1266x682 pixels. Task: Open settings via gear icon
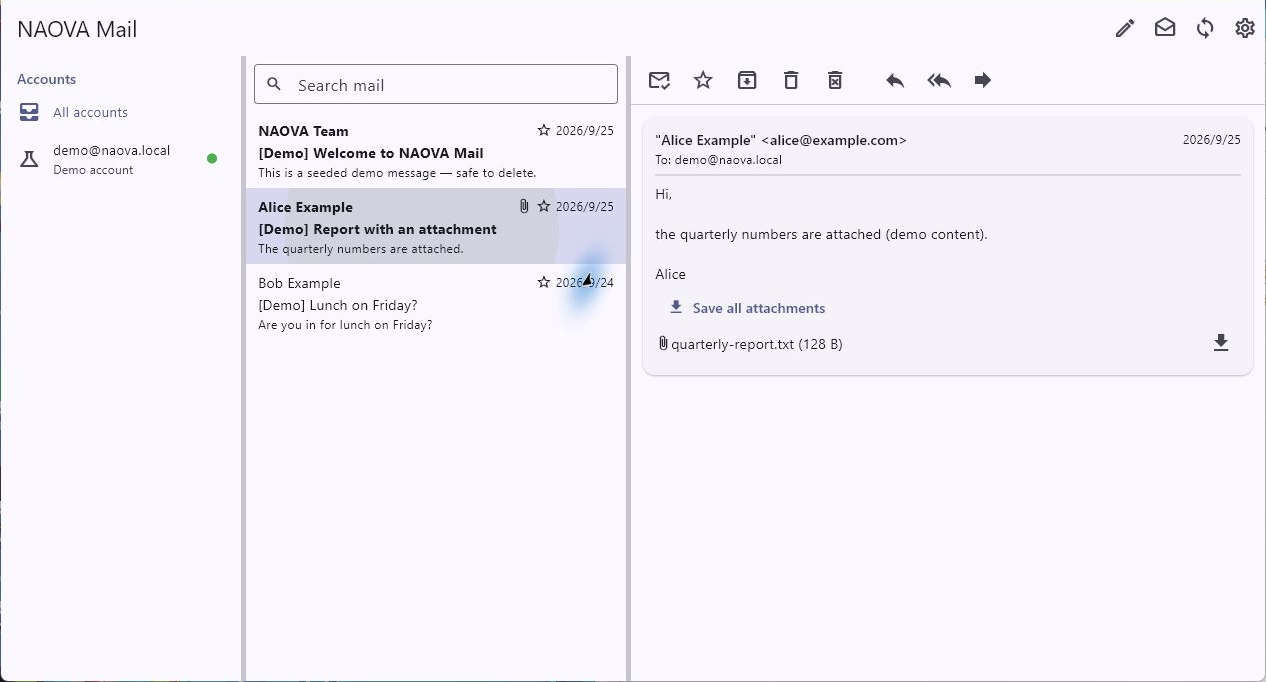(1245, 28)
